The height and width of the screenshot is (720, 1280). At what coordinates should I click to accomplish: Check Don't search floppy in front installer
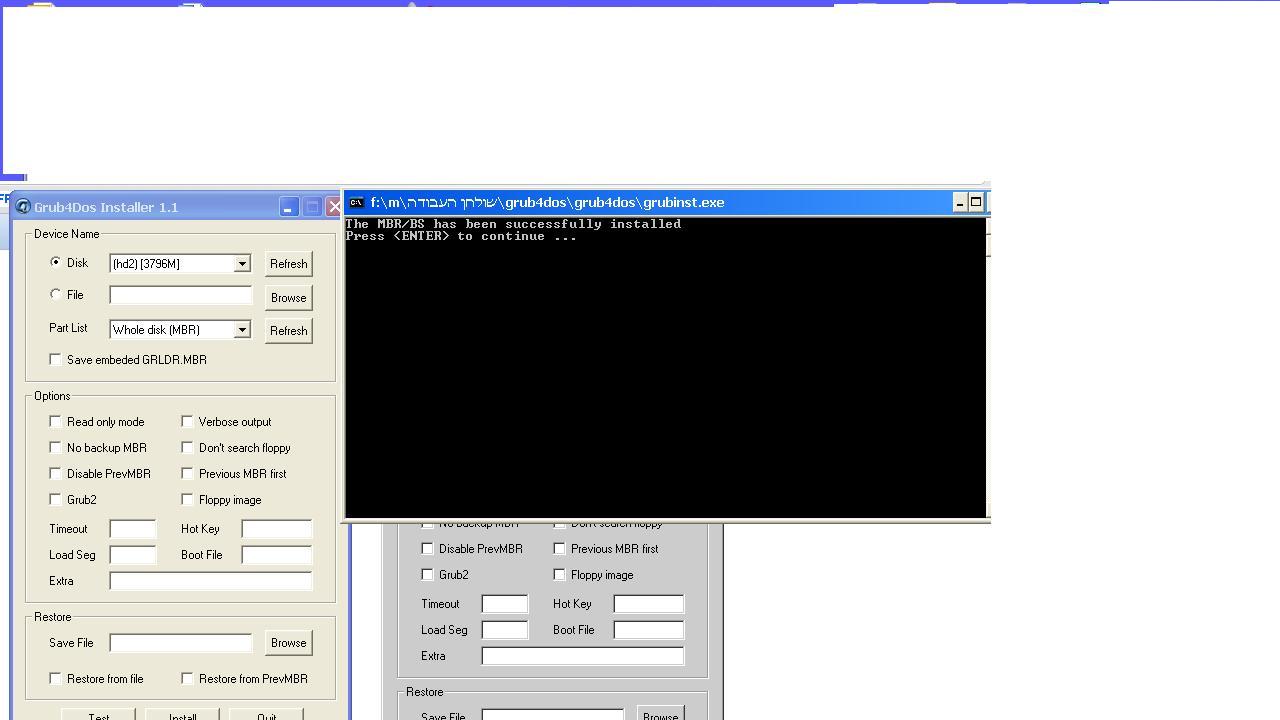[188, 447]
